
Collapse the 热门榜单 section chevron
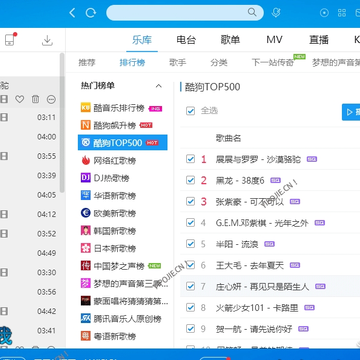tap(159, 86)
